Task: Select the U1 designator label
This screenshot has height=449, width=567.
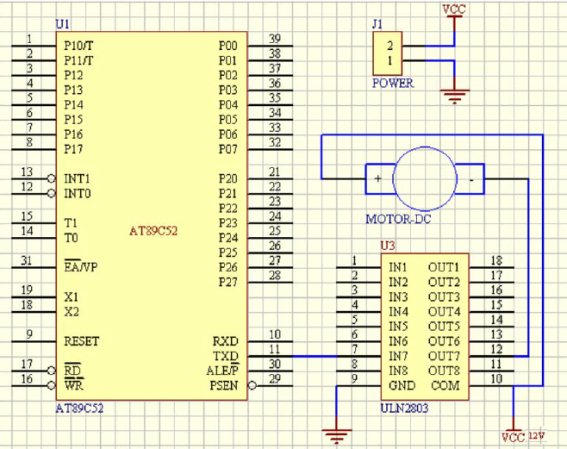Action: [62, 24]
